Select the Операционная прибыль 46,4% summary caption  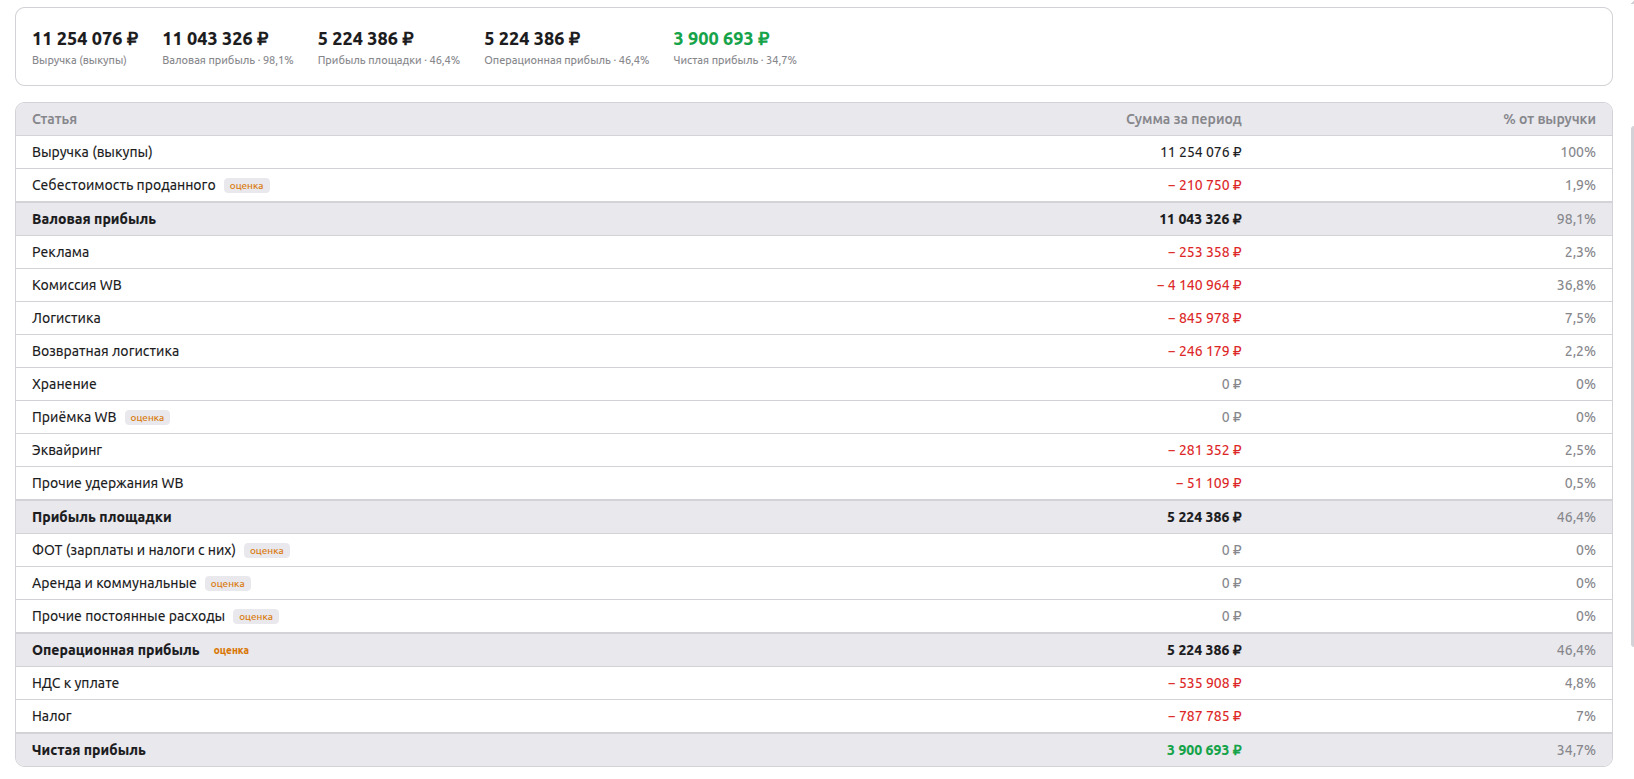[567, 61]
